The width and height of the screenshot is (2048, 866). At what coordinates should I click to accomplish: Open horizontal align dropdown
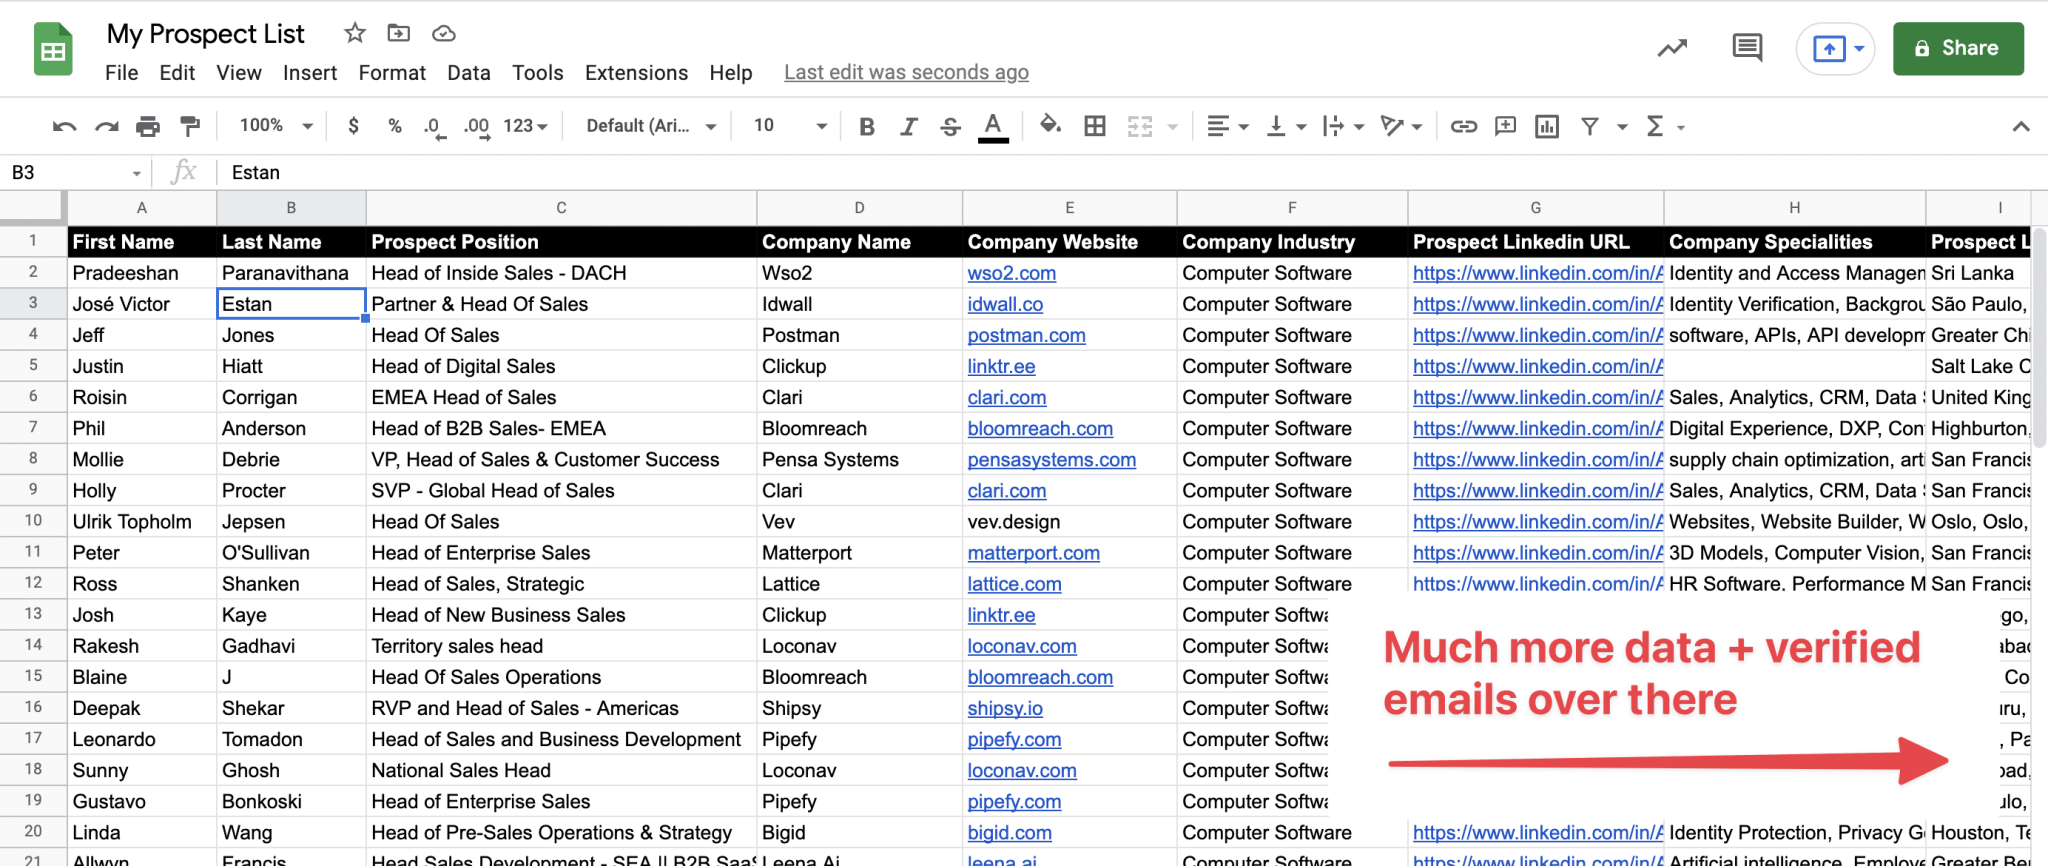tap(1227, 126)
